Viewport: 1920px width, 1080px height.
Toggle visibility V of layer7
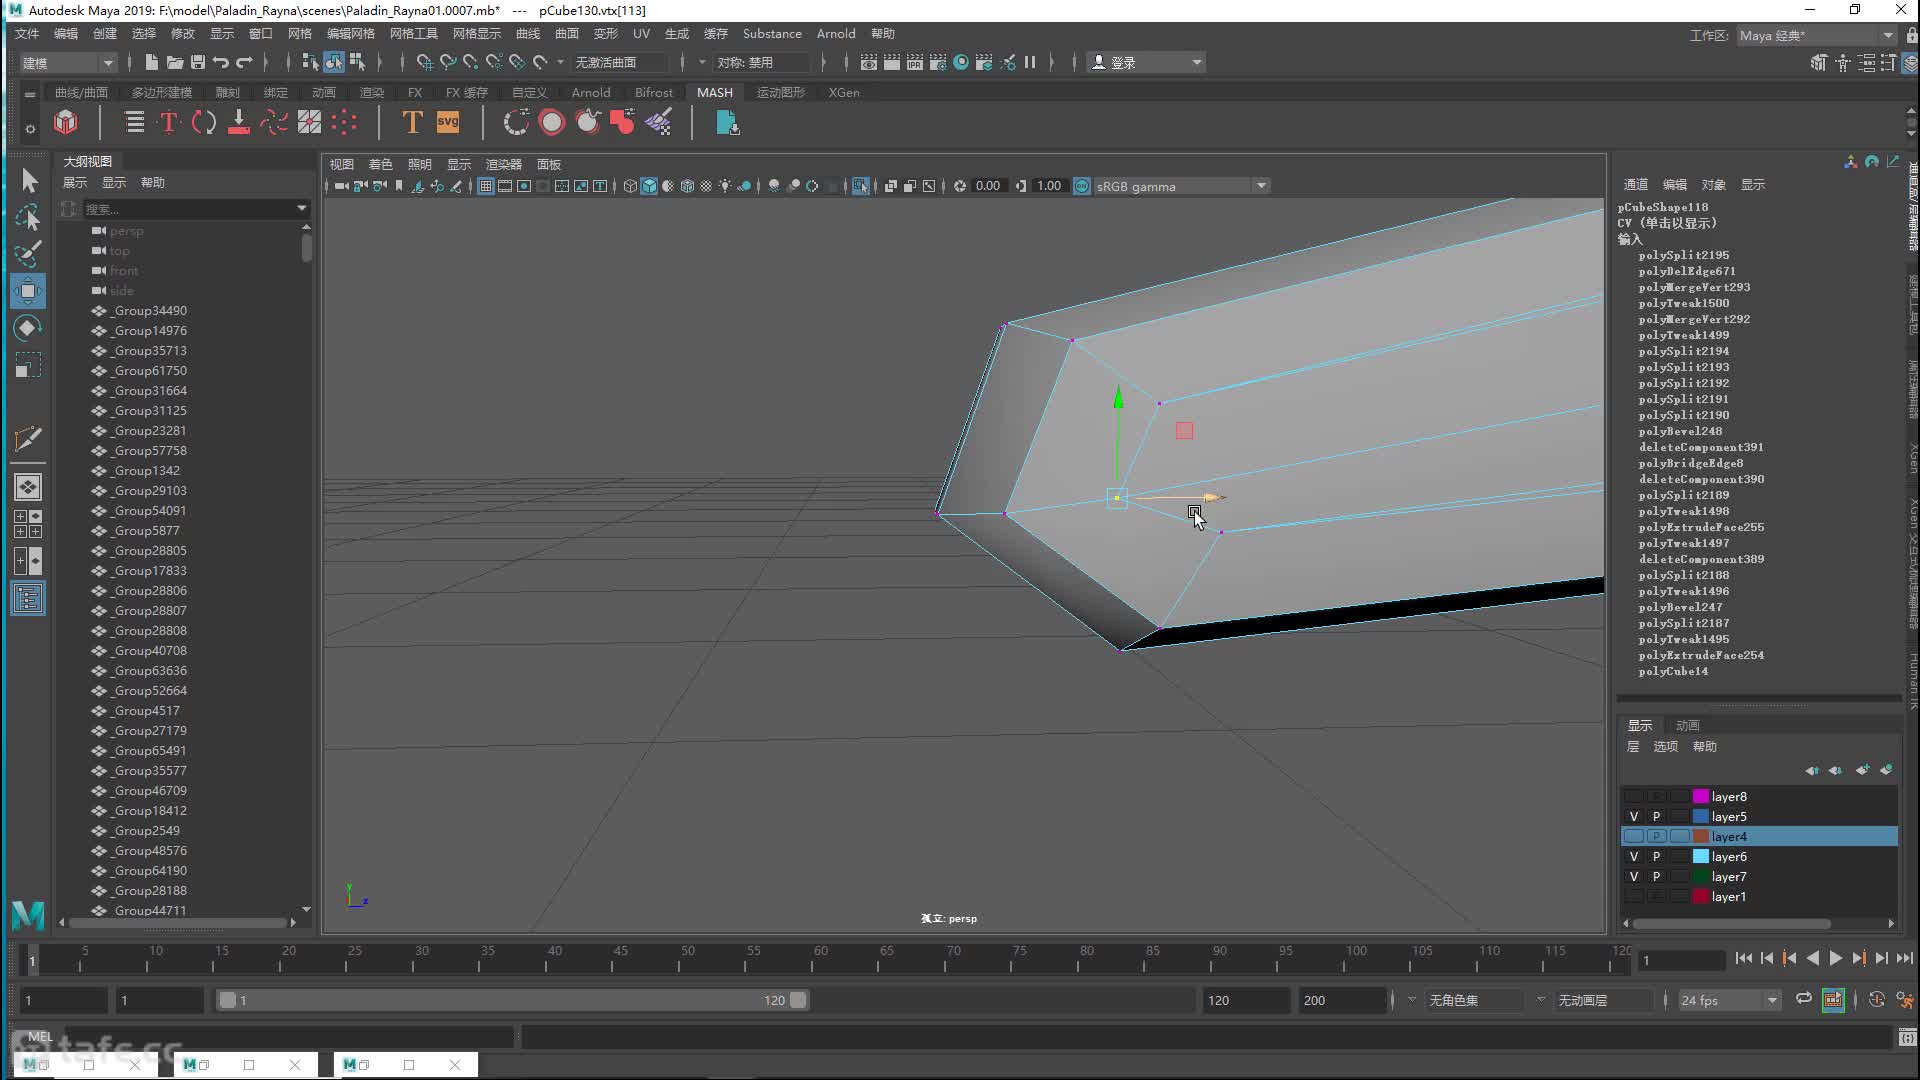pos(1634,876)
